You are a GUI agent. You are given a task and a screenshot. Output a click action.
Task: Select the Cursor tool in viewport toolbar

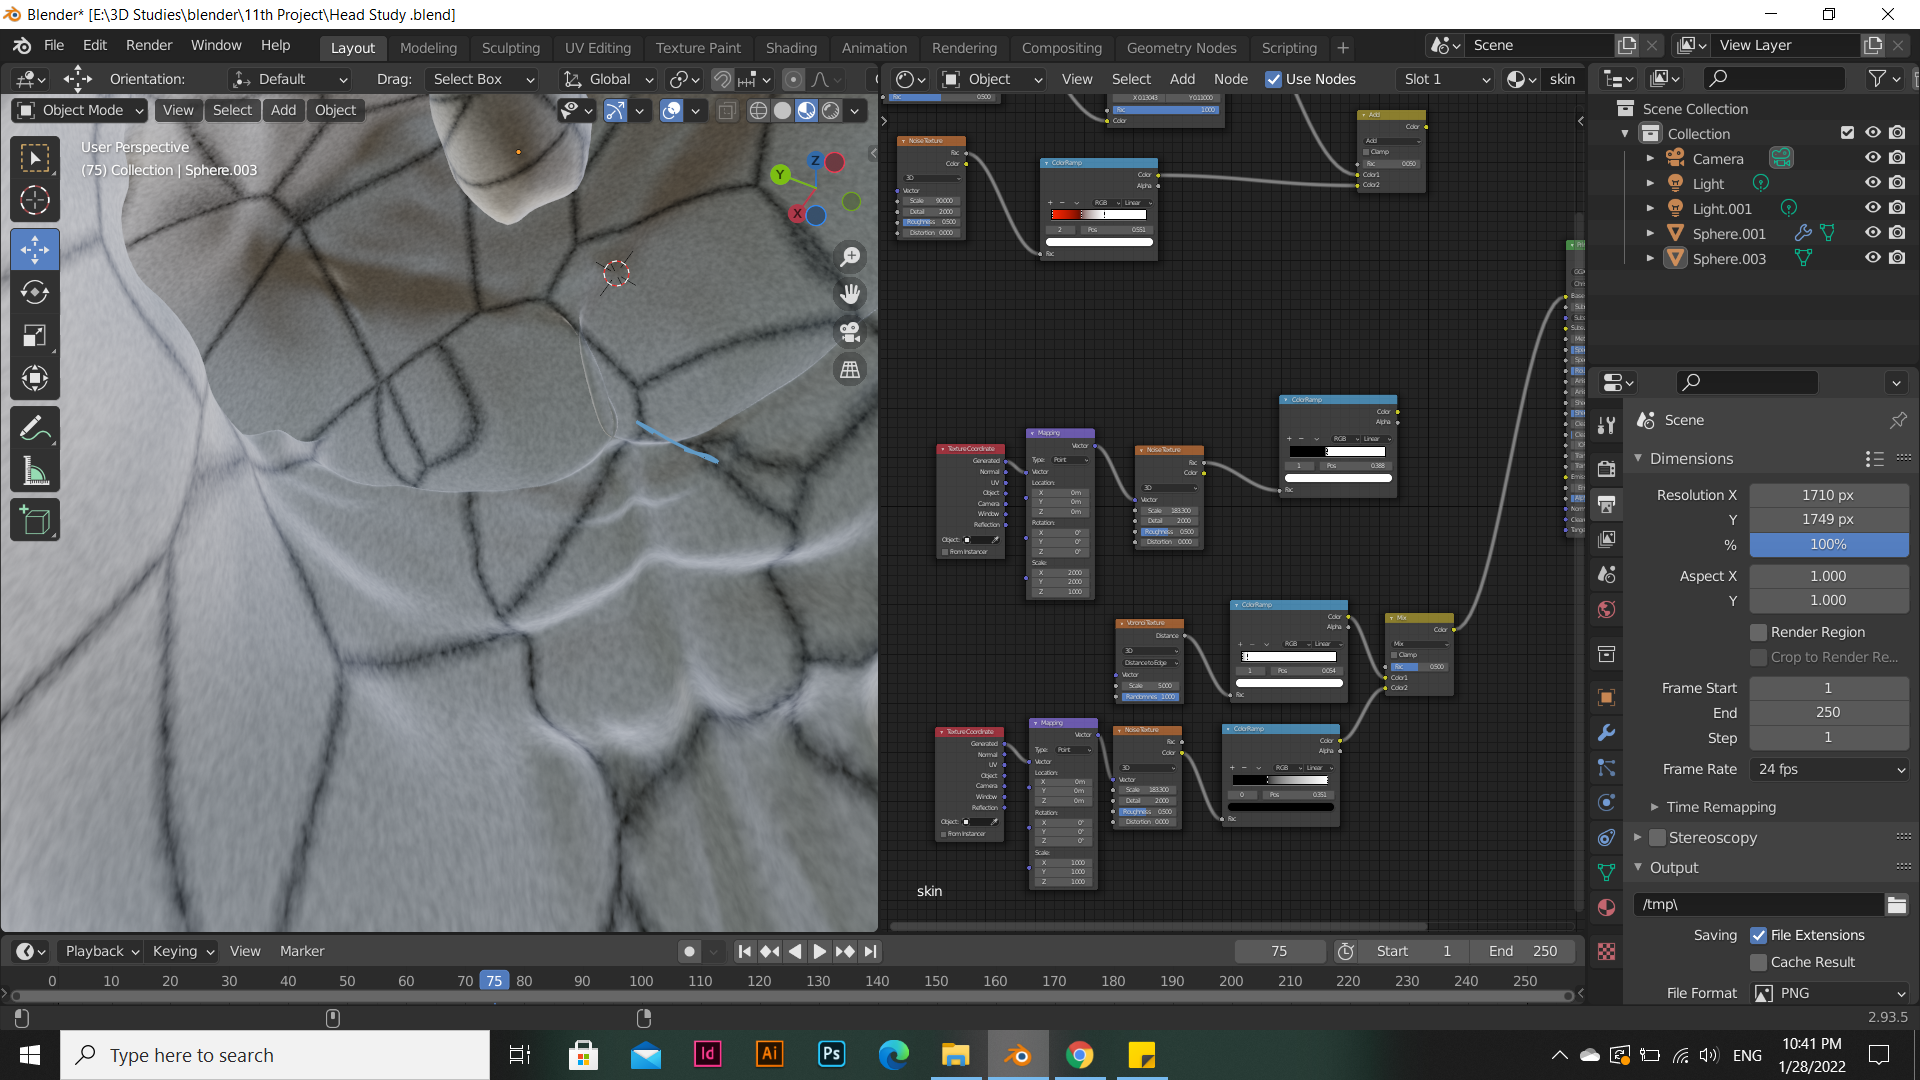(35, 201)
